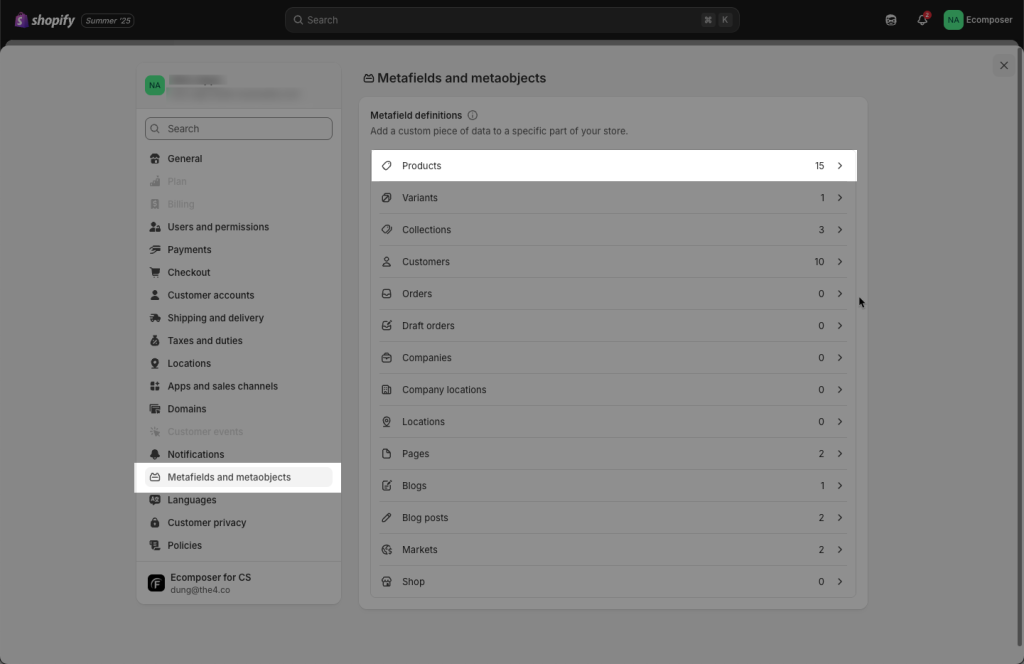Click the Shipping and delivery truck icon
Image resolution: width=1024 pixels, height=664 pixels.
[155, 318]
